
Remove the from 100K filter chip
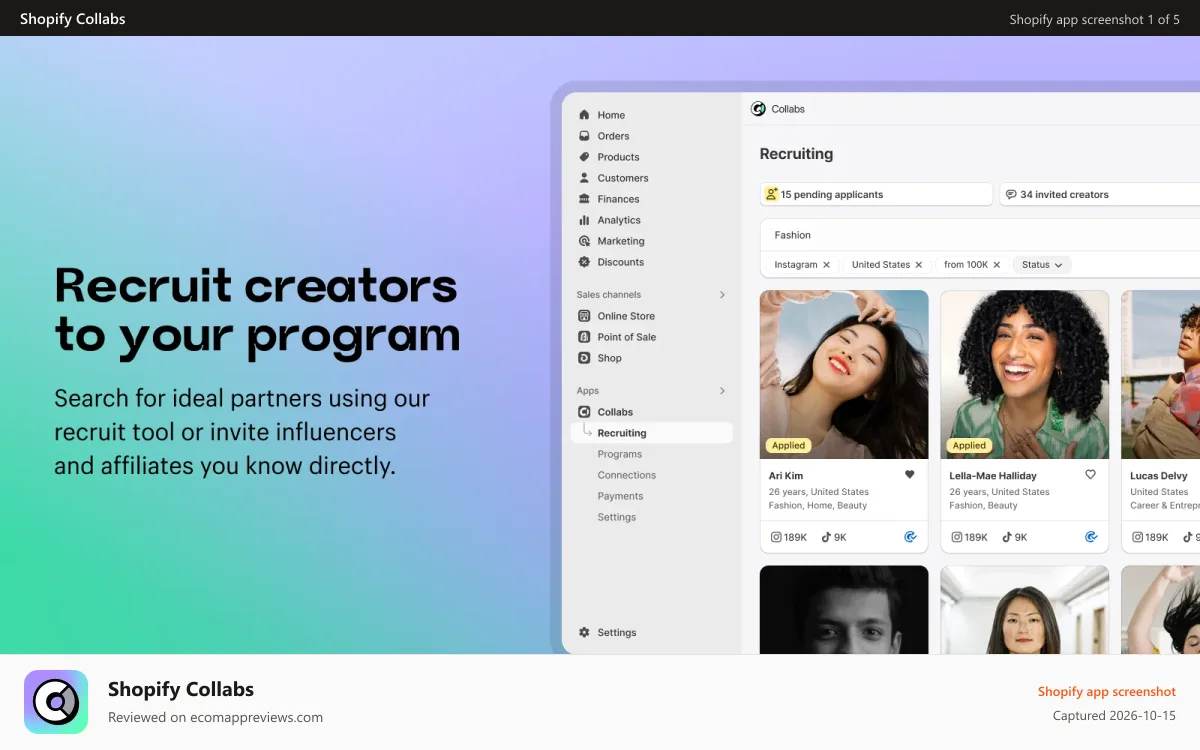[x=997, y=265]
